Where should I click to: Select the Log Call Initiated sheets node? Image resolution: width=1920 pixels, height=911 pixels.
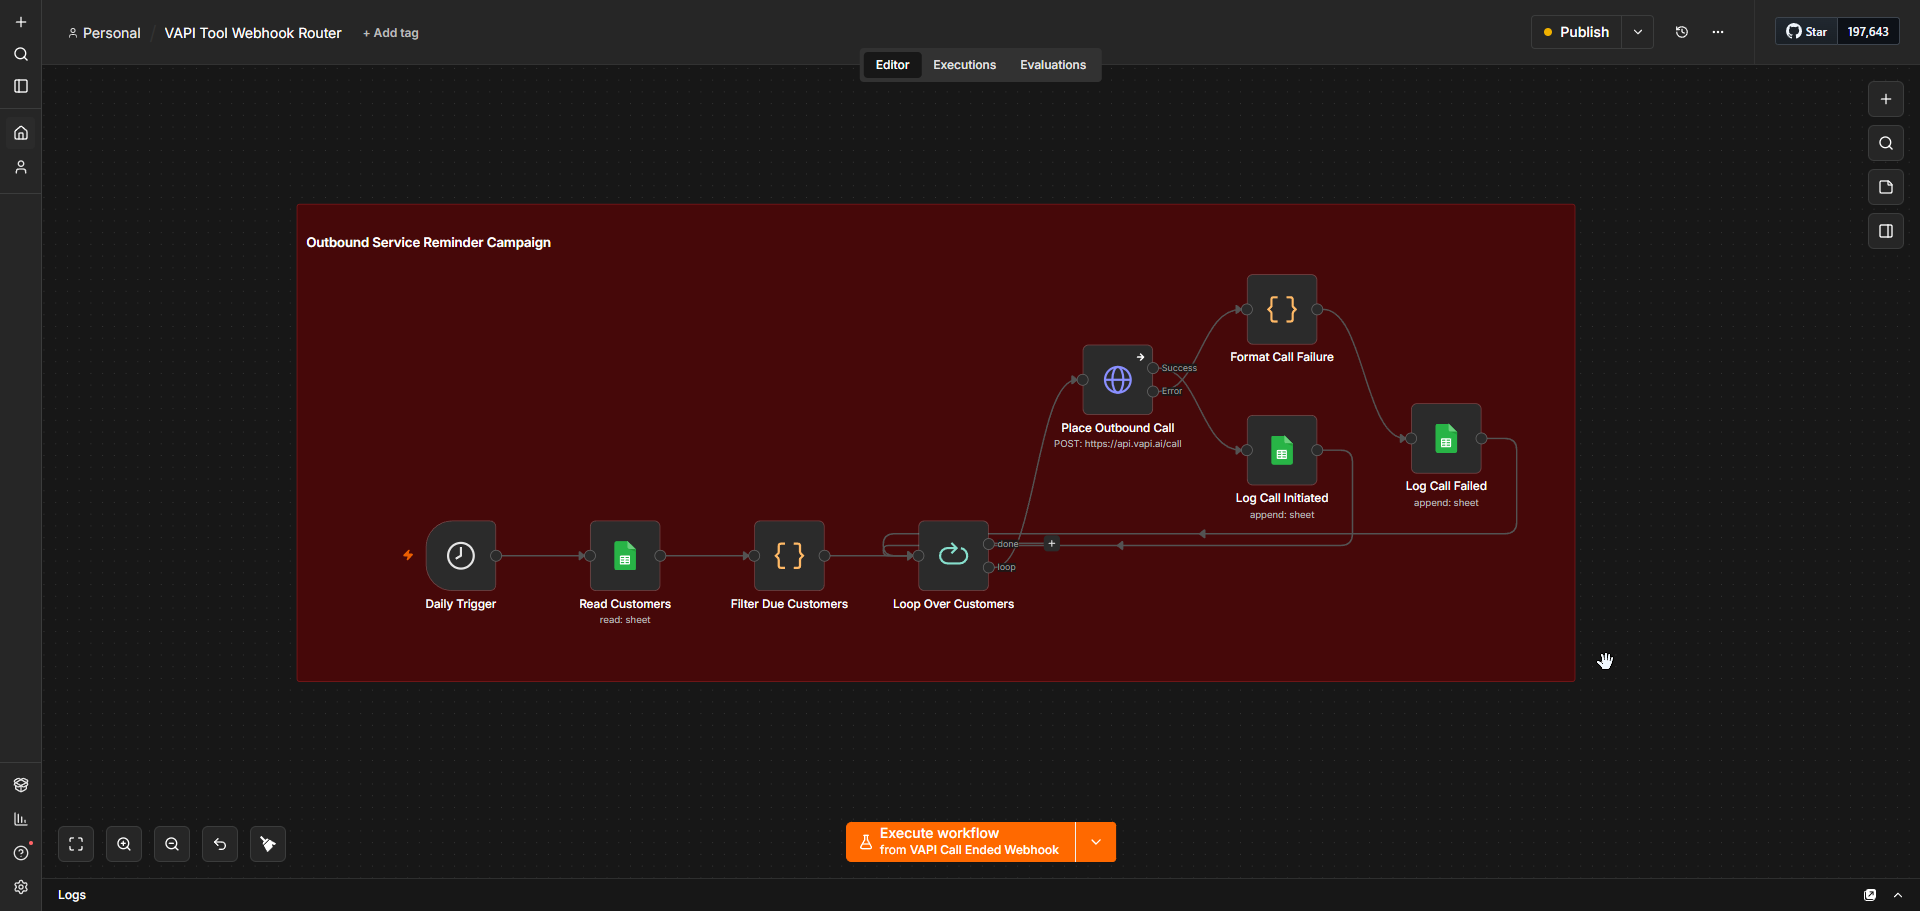[1282, 450]
